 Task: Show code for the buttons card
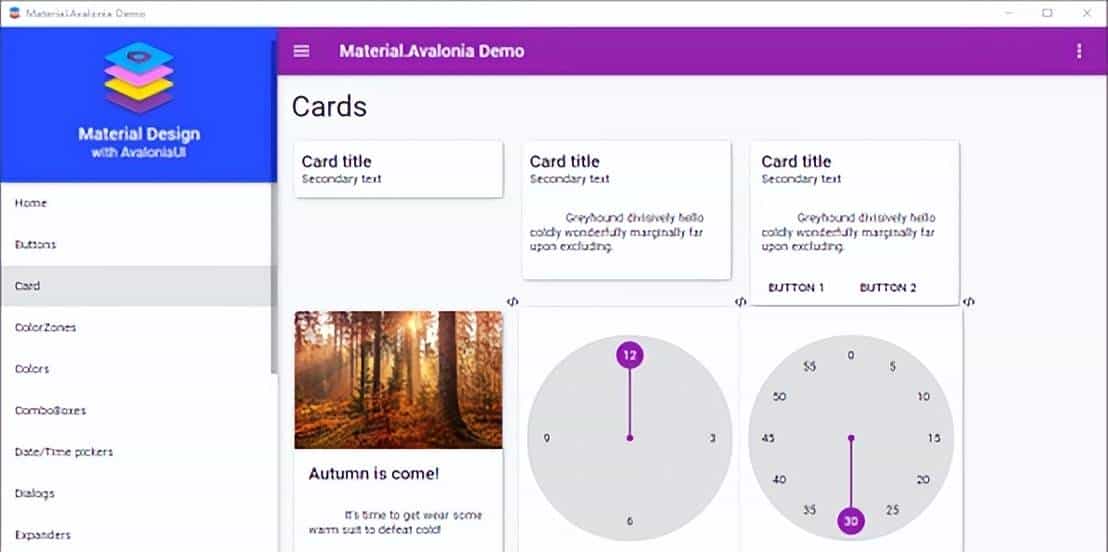coord(968,301)
